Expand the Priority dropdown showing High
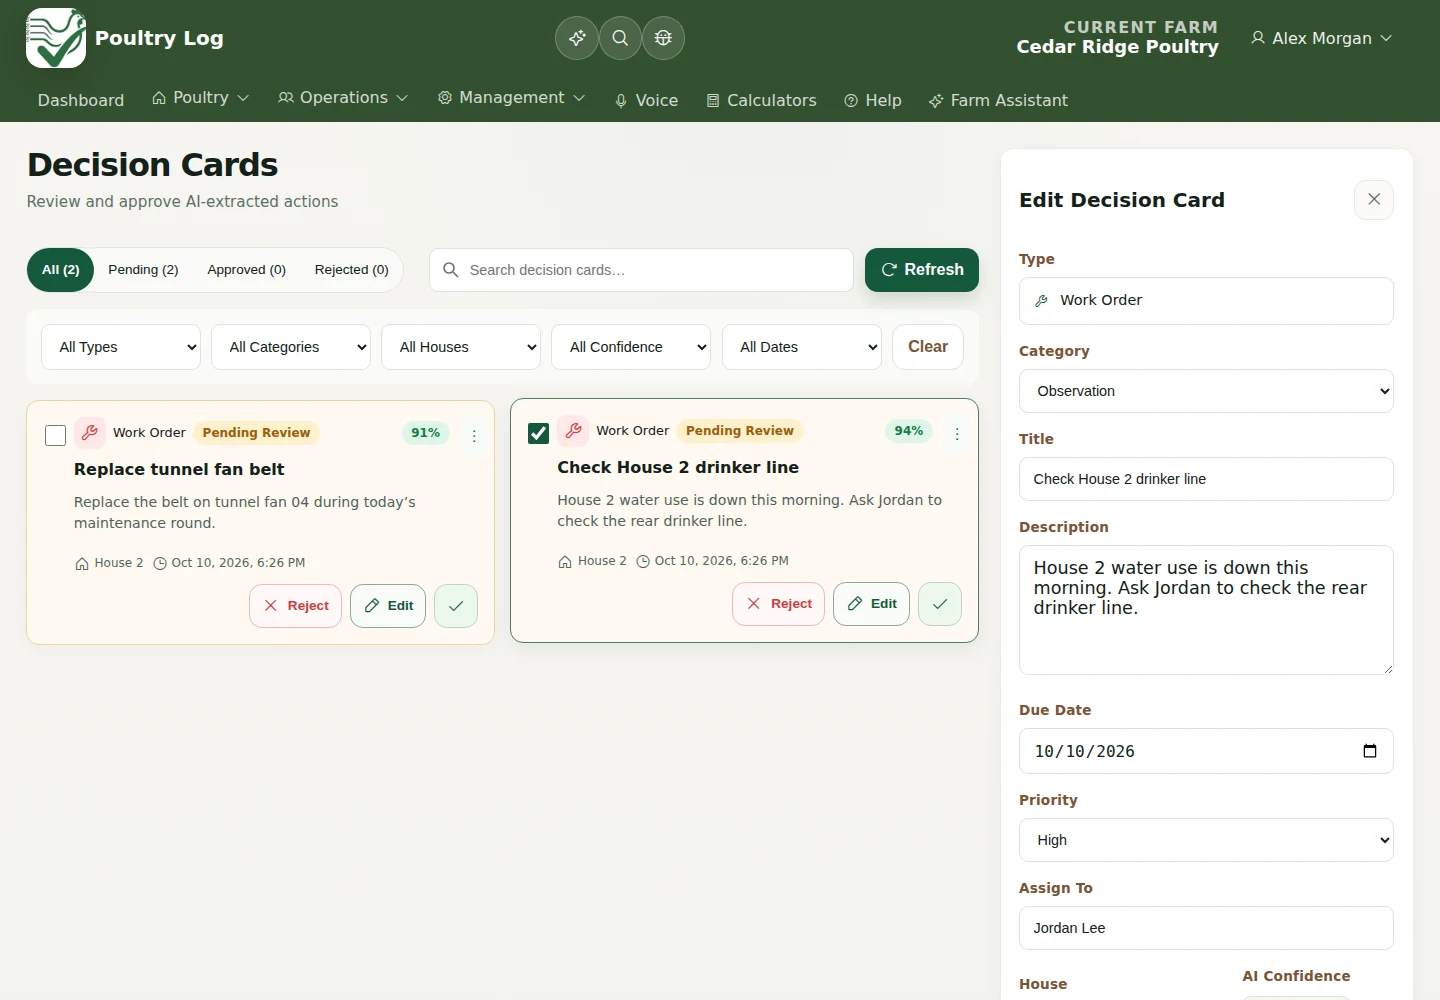 click(x=1206, y=840)
